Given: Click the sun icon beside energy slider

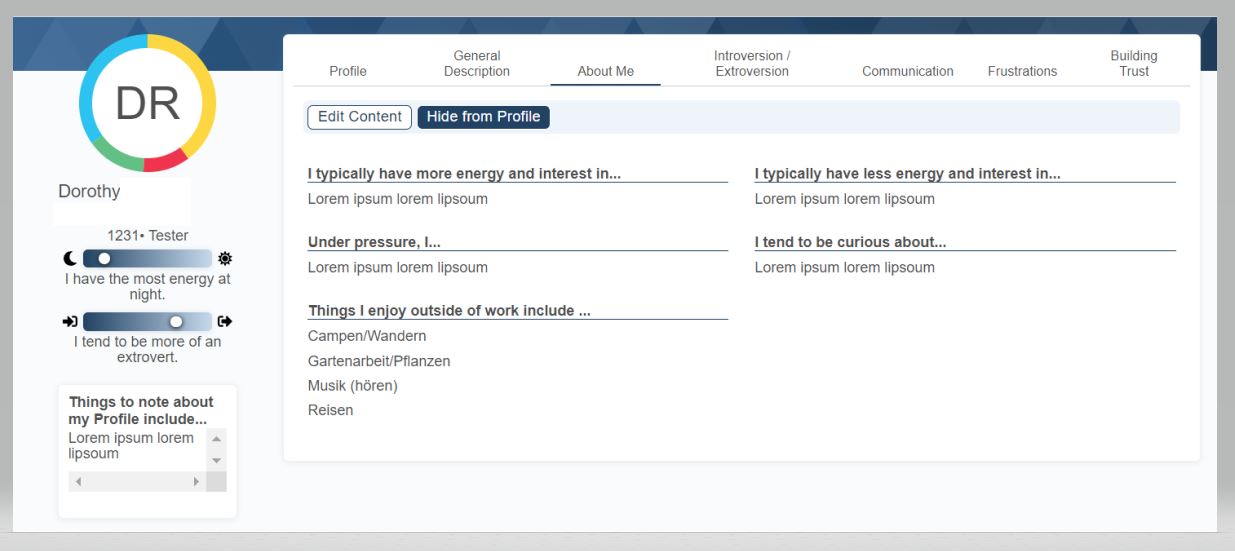Looking at the screenshot, I should pyautogui.click(x=225, y=258).
